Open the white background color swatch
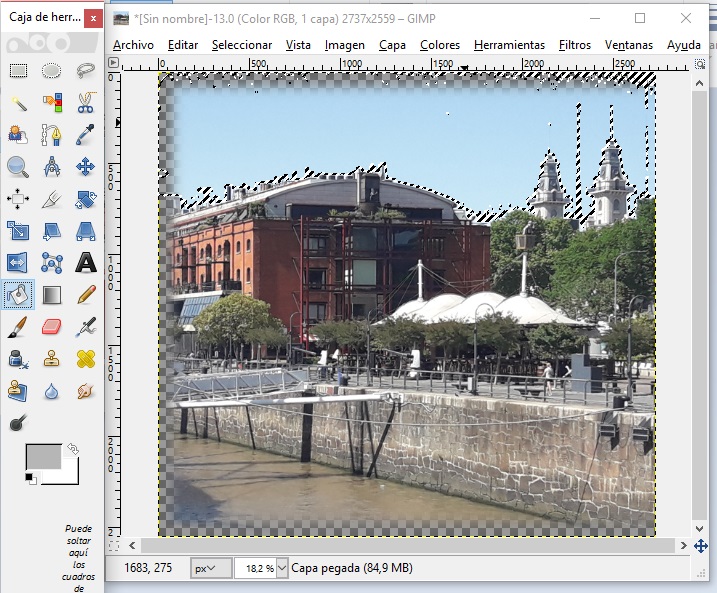This screenshot has width=717, height=593. tap(69, 475)
